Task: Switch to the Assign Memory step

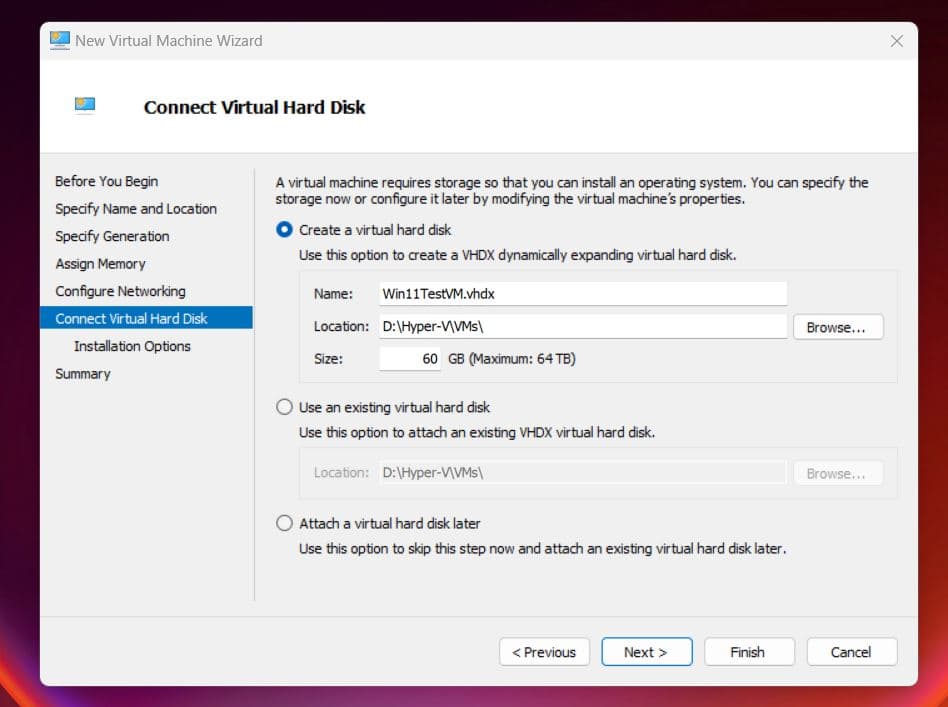Action: [x=100, y=264]
